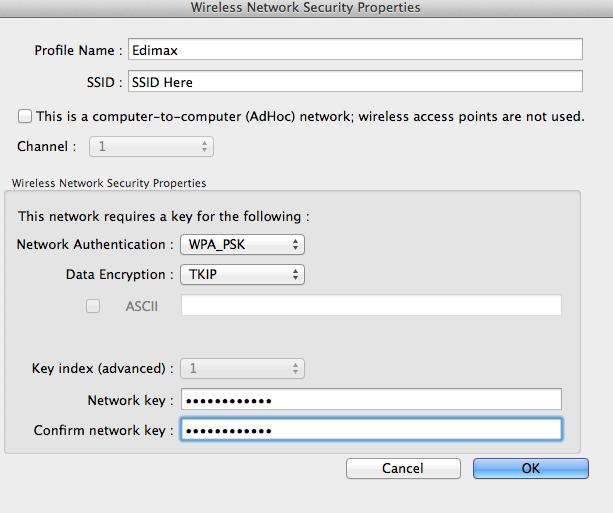Focus the Network key password field
Screen dimensions: 613x513
coord(371,399)
